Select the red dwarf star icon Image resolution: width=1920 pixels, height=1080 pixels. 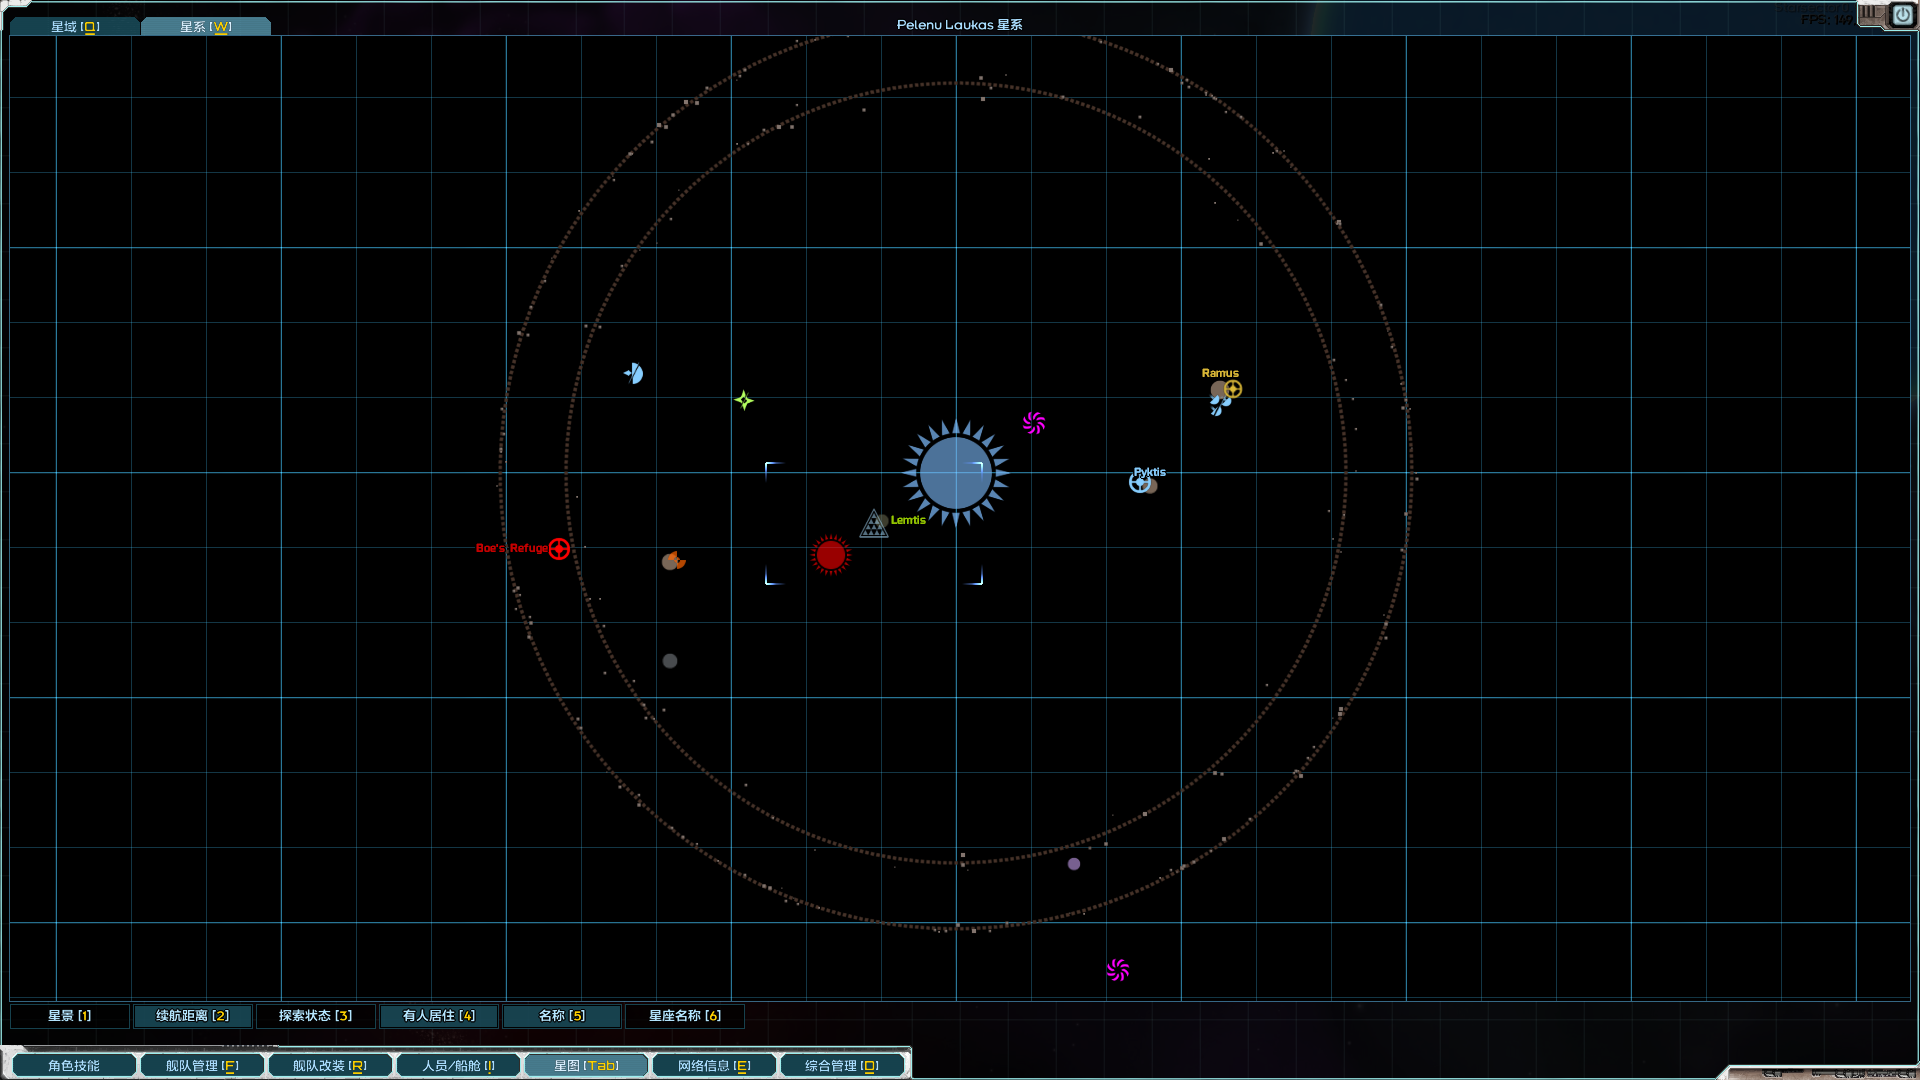[x=830, y=555]
